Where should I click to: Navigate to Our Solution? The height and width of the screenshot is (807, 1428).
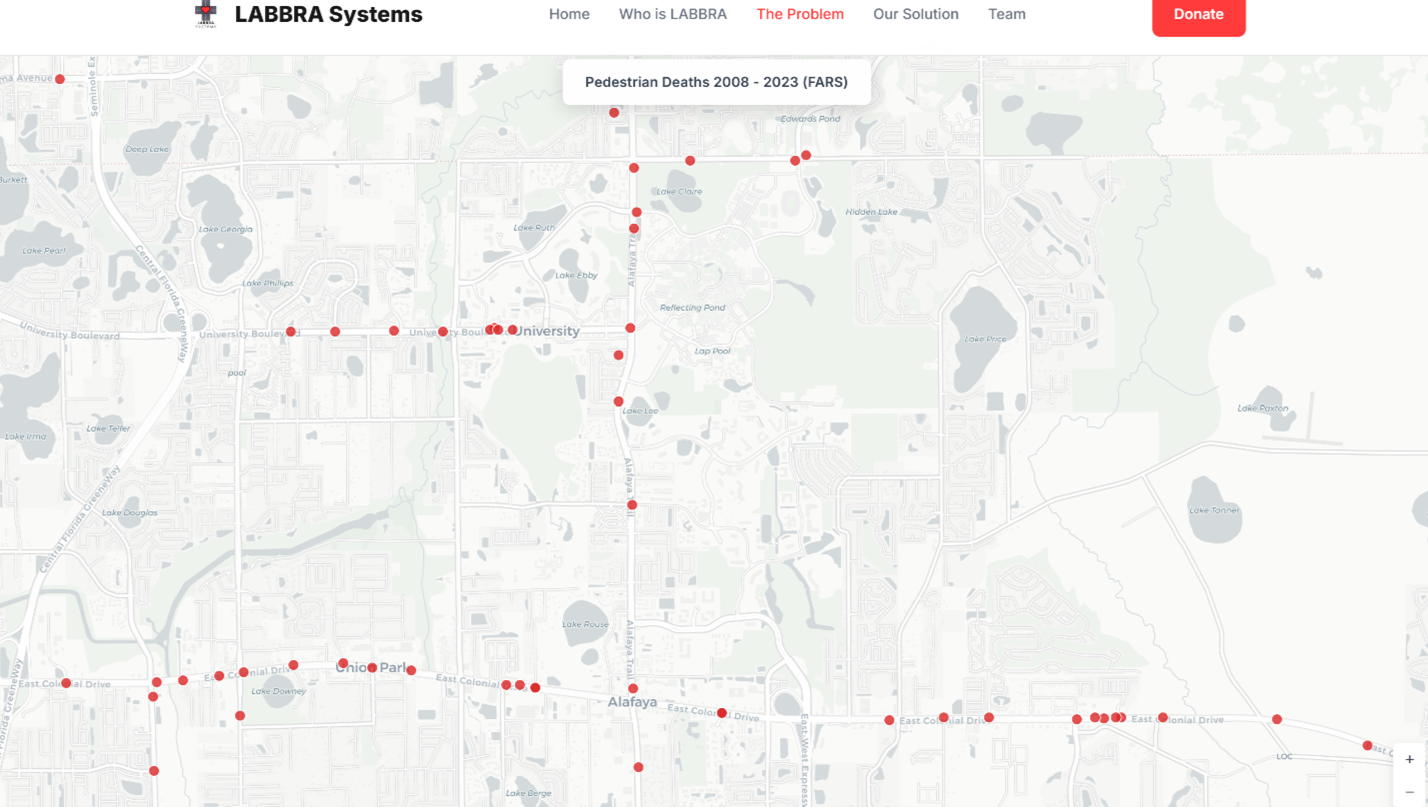click(x=915, y=14)
